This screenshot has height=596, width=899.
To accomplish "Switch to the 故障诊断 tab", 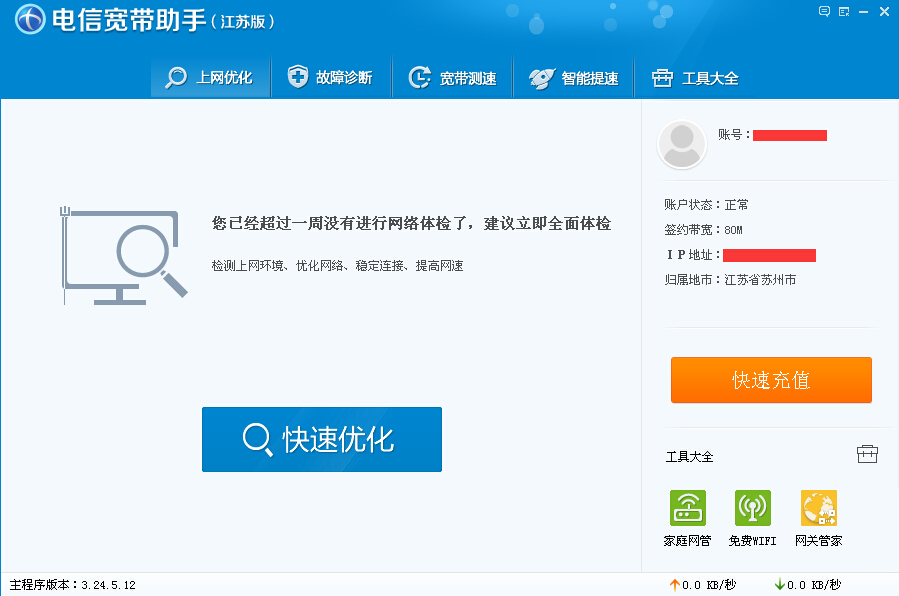I will pos(331,77).
